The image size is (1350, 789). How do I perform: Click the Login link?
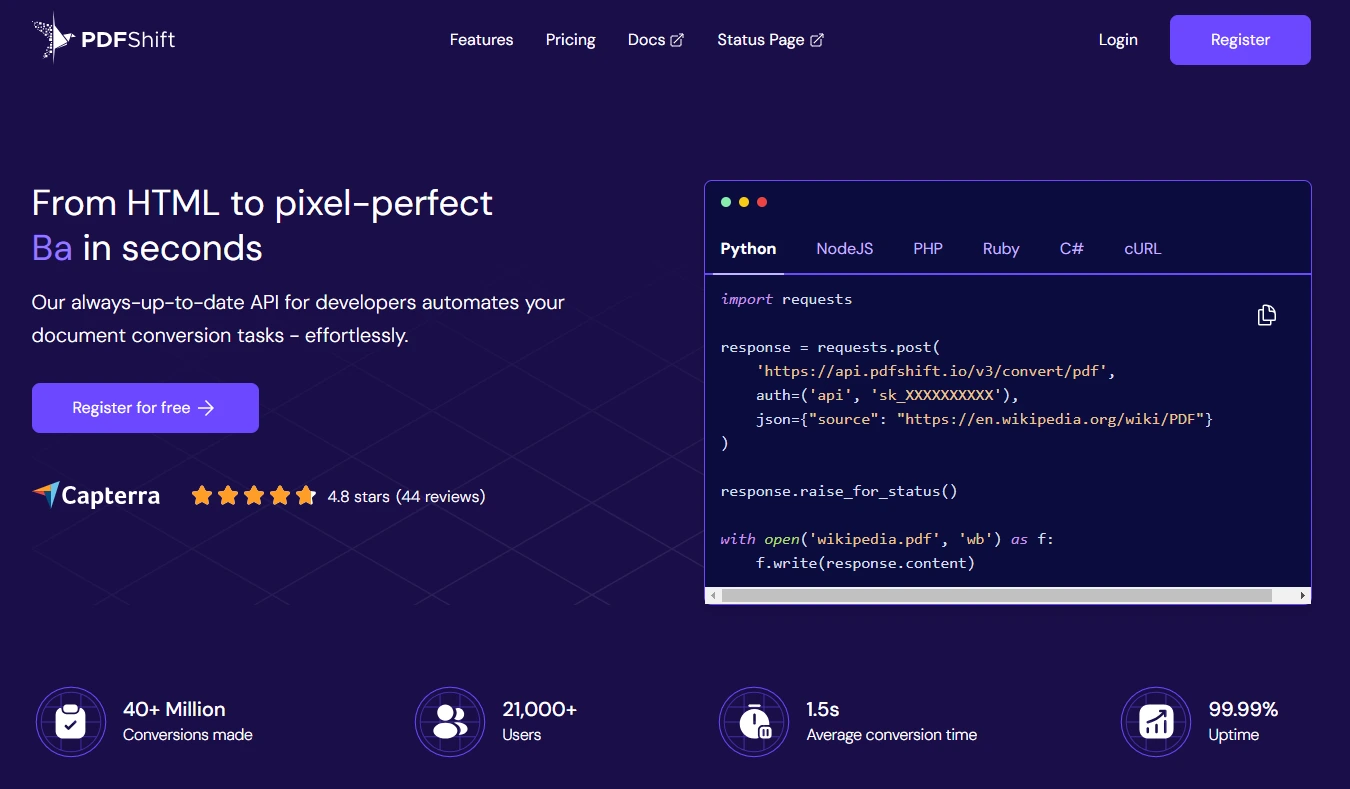click(x=1118, y=39)
